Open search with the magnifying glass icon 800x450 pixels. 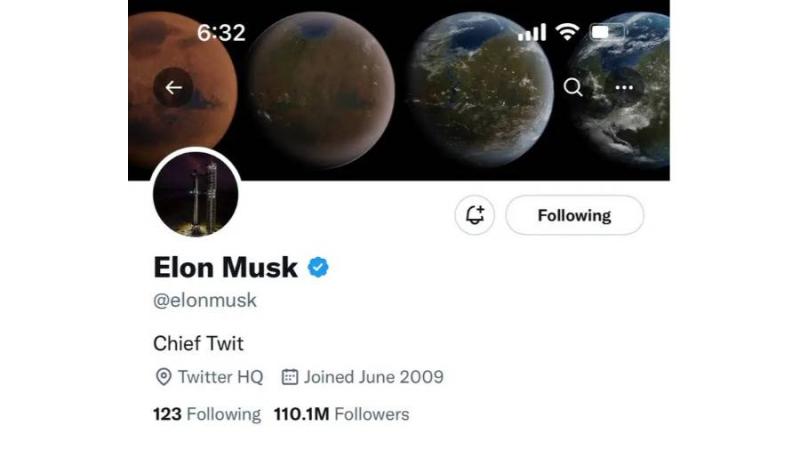pos(573,88)
